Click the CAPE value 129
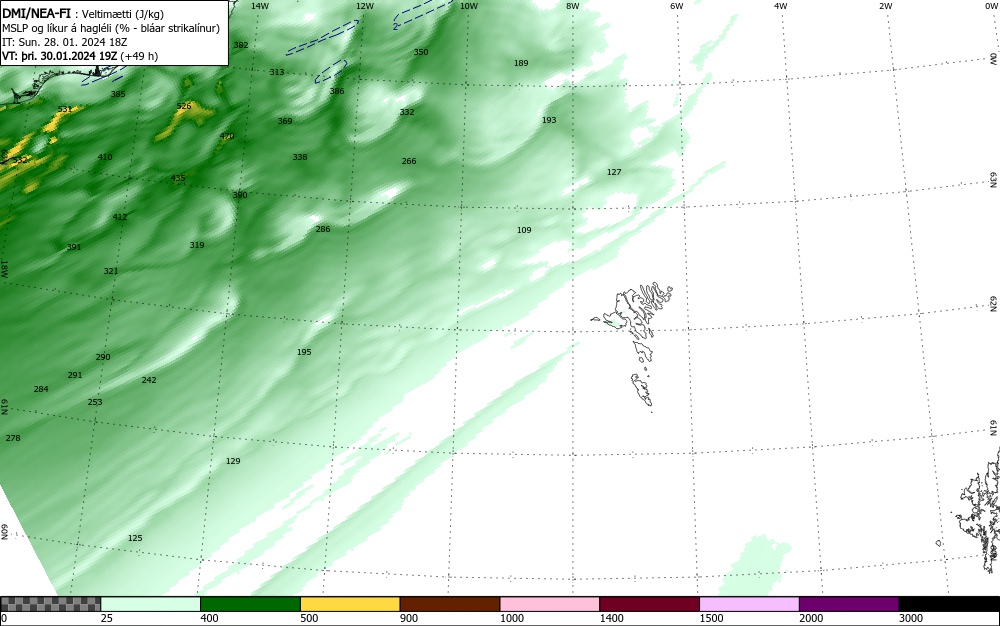The image size is (1000, 626). [x=233, y=461]
